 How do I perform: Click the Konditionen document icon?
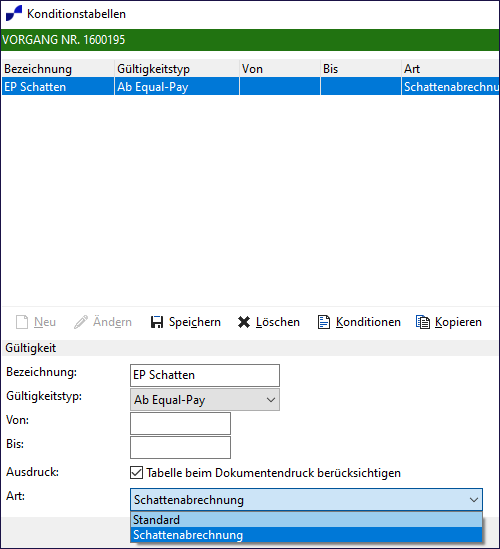tap(324, 322)
